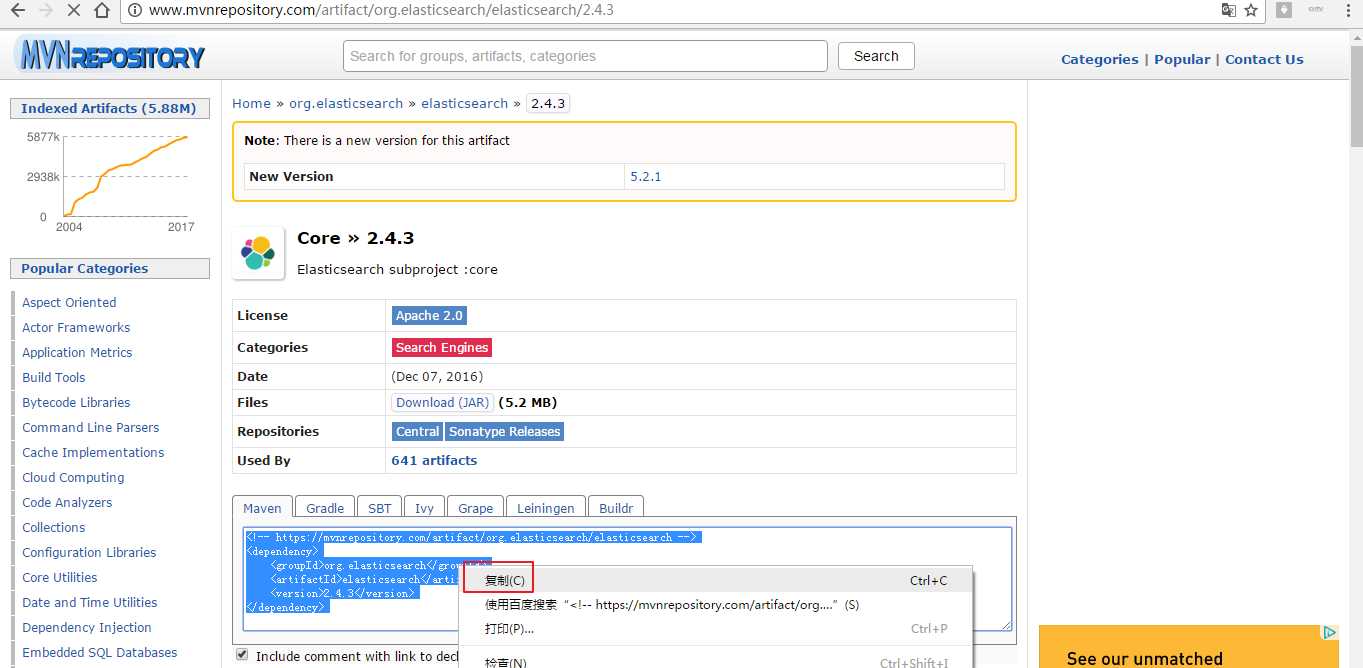
Task: Switch to the Buildr tab
Action: [616, 508]
